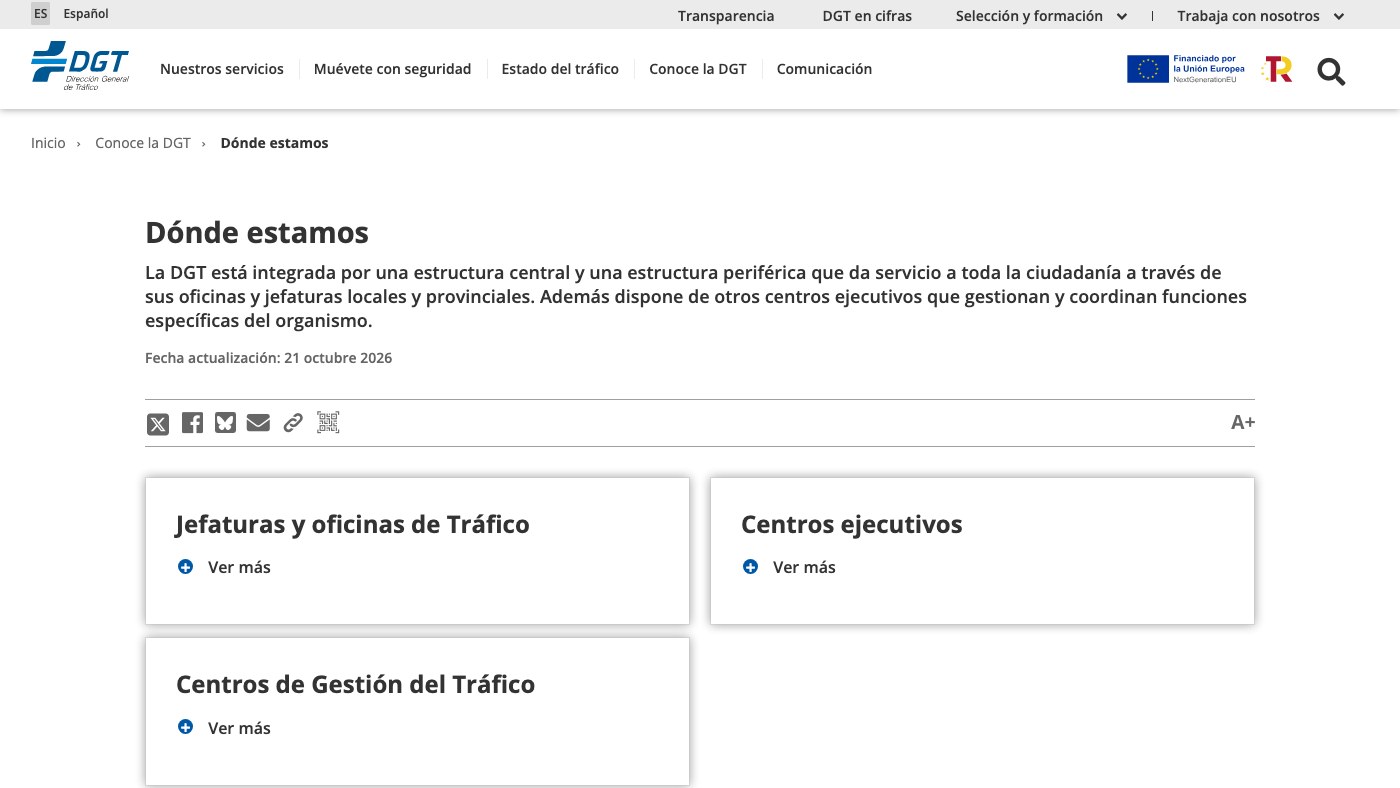Click the 'Dónde estamos' page heading
The height and width of the screenshot is (788, 1400).
[x=257, y=233]
